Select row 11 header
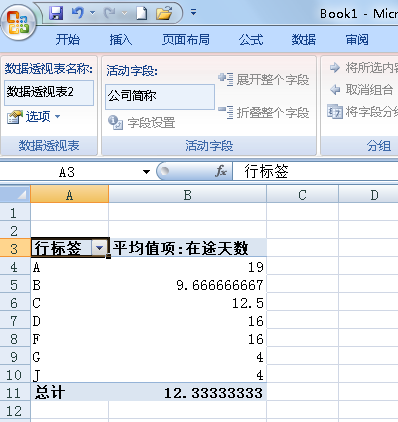The image size is (398, 422). pos(15,393)
